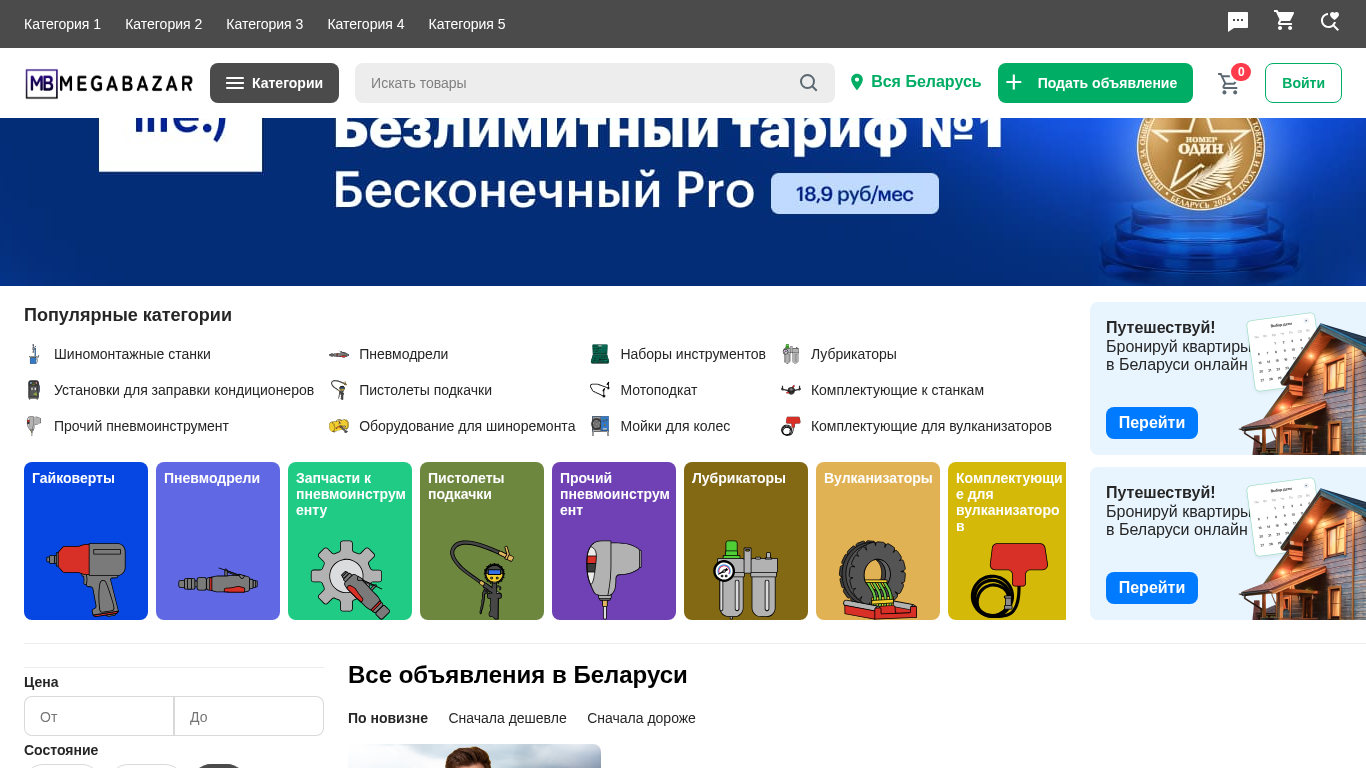The height and width of the screenshot is (768, 1366).
Task: Open the Категории dropdown menu
Action: tap(274, 83)
